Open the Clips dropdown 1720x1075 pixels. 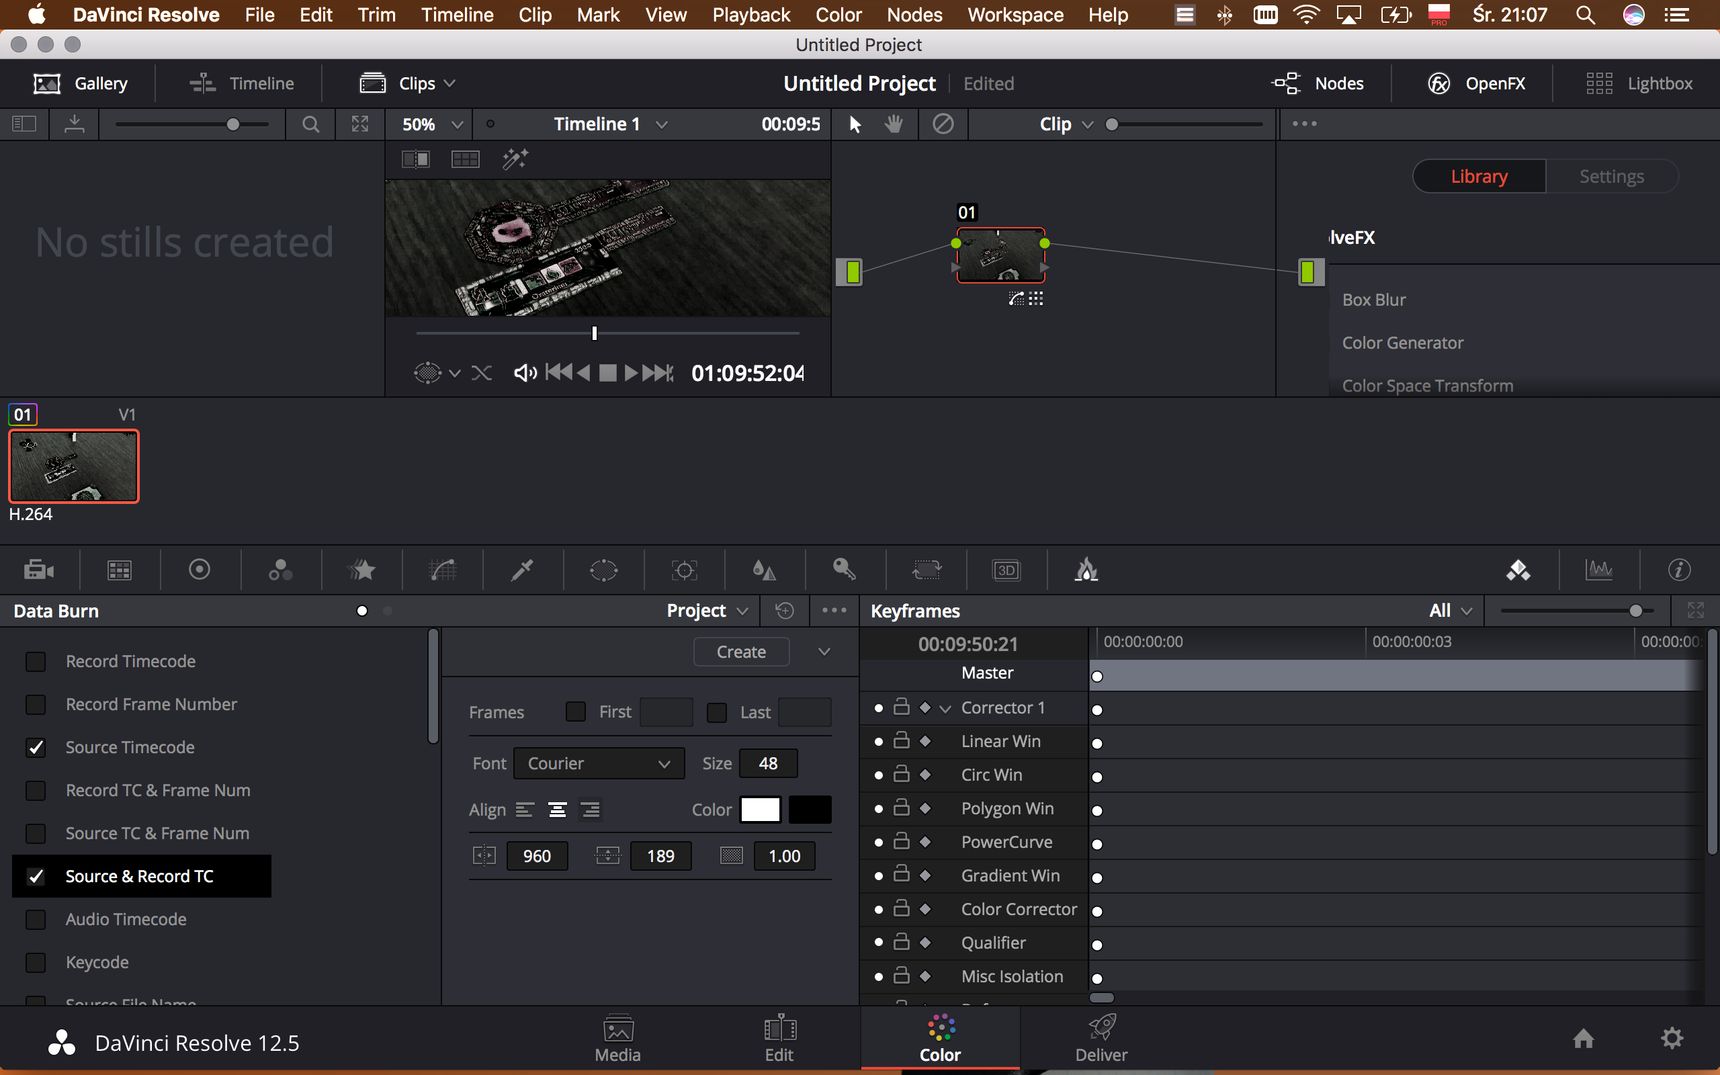click(408, 83)
